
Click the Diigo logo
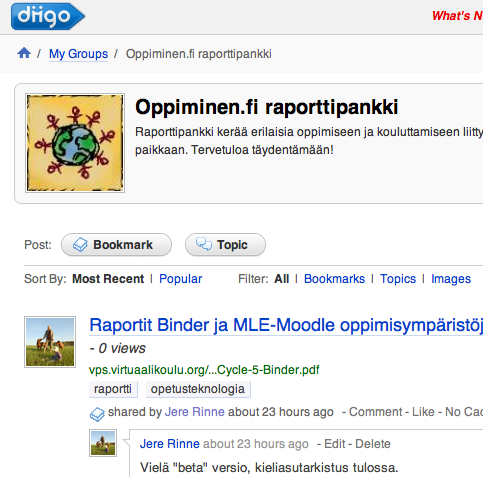click(x=48, y=16)
